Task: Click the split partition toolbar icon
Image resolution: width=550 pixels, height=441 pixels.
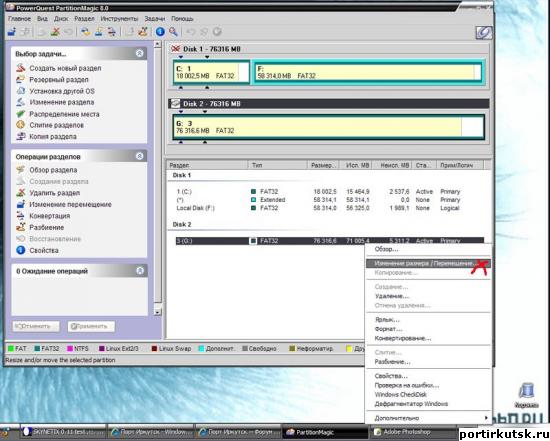Action: 142,32
